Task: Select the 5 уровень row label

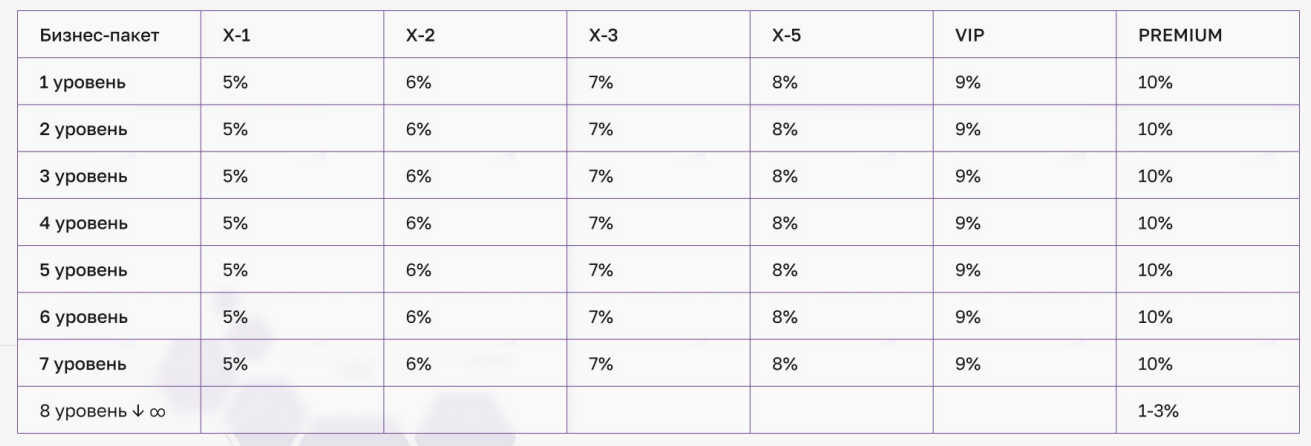Action: tap(83, 271)
